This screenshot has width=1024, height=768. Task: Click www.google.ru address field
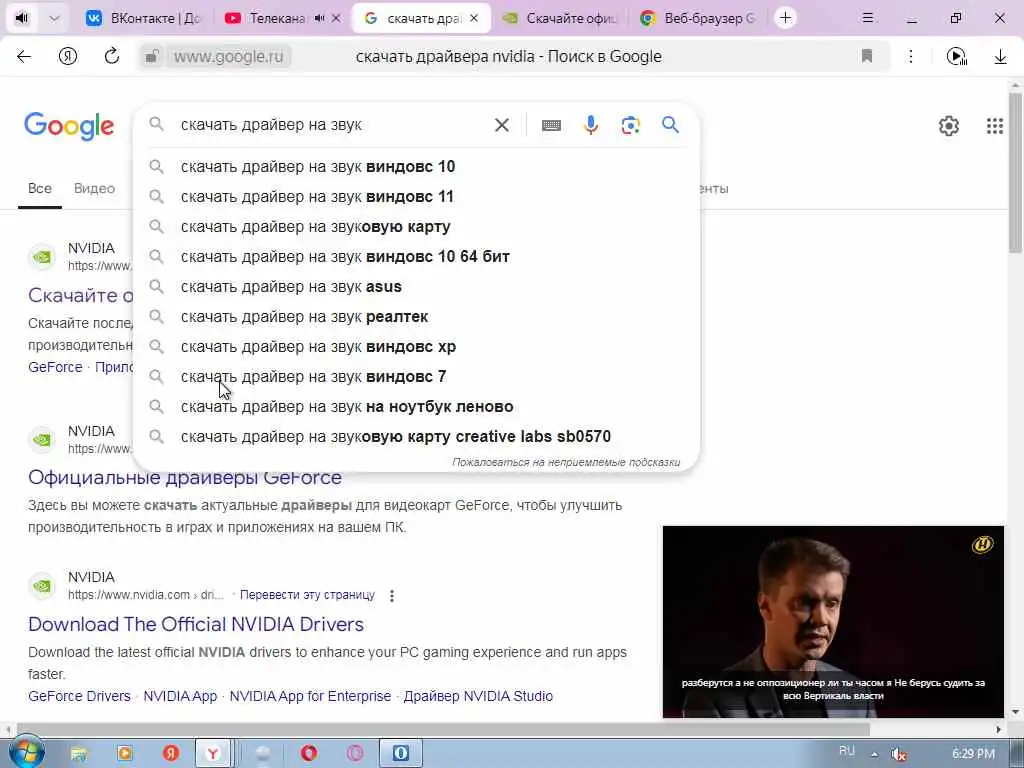click(x=229, y=57)
